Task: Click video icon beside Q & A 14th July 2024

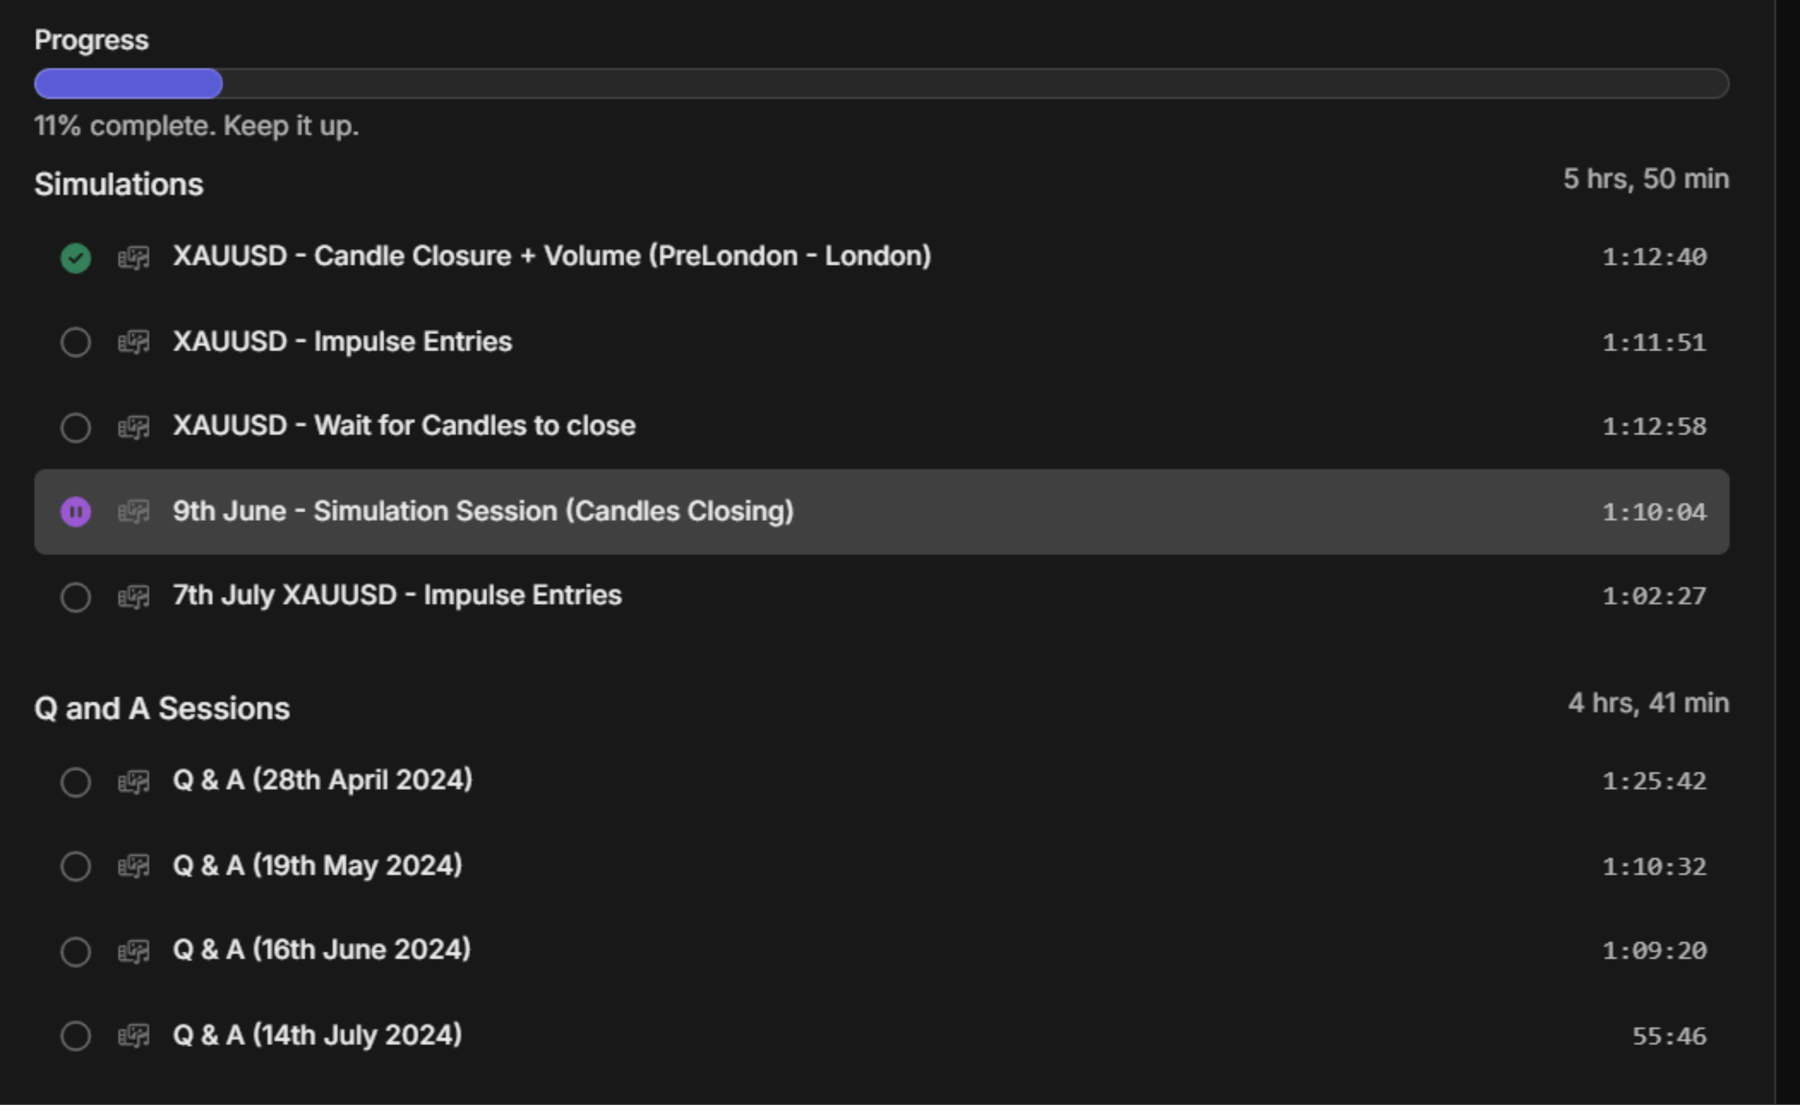Action: tap(133, 1036)
